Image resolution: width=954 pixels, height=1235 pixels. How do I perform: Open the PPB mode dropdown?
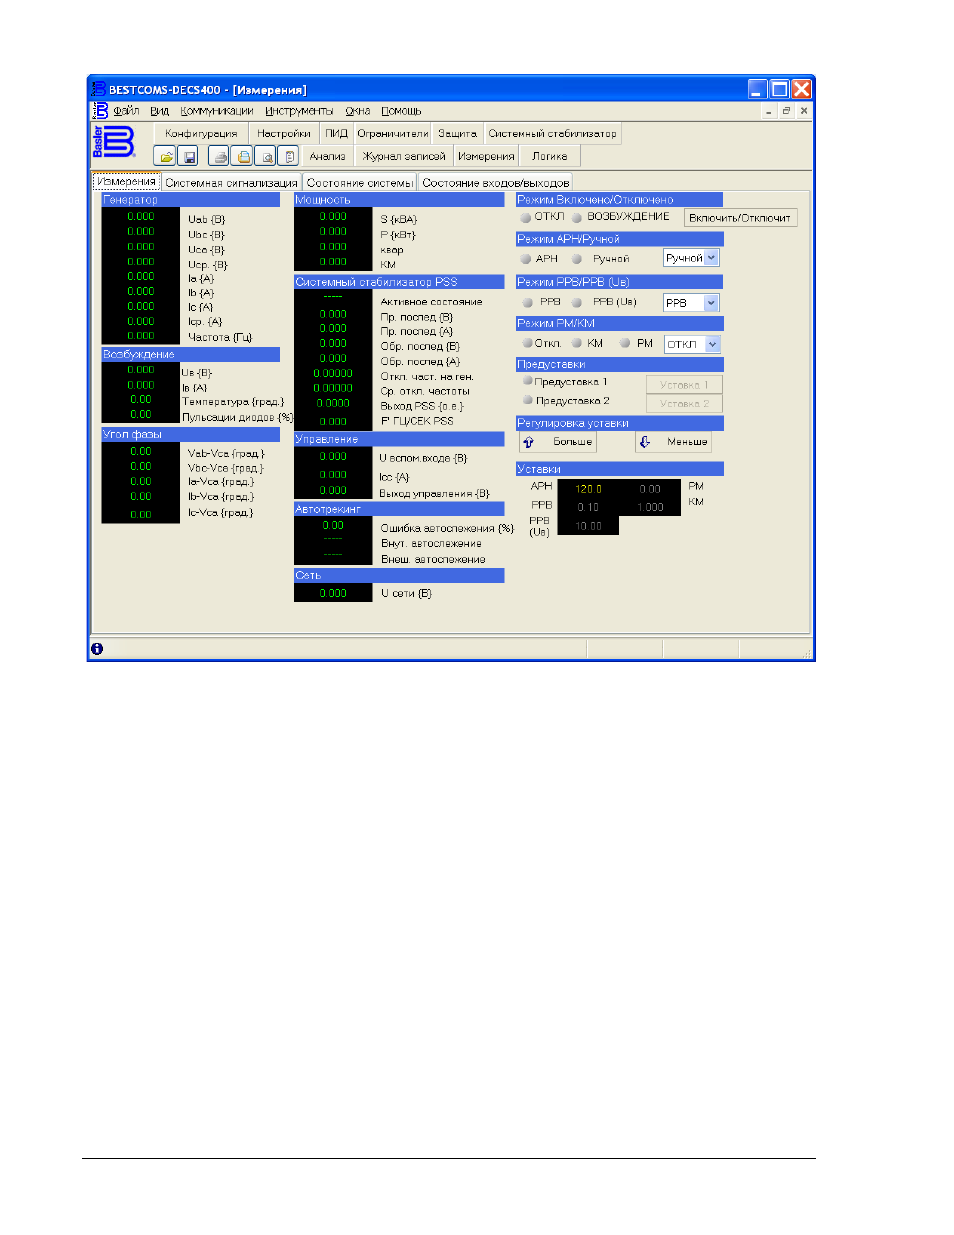click(x=712, y=303)
